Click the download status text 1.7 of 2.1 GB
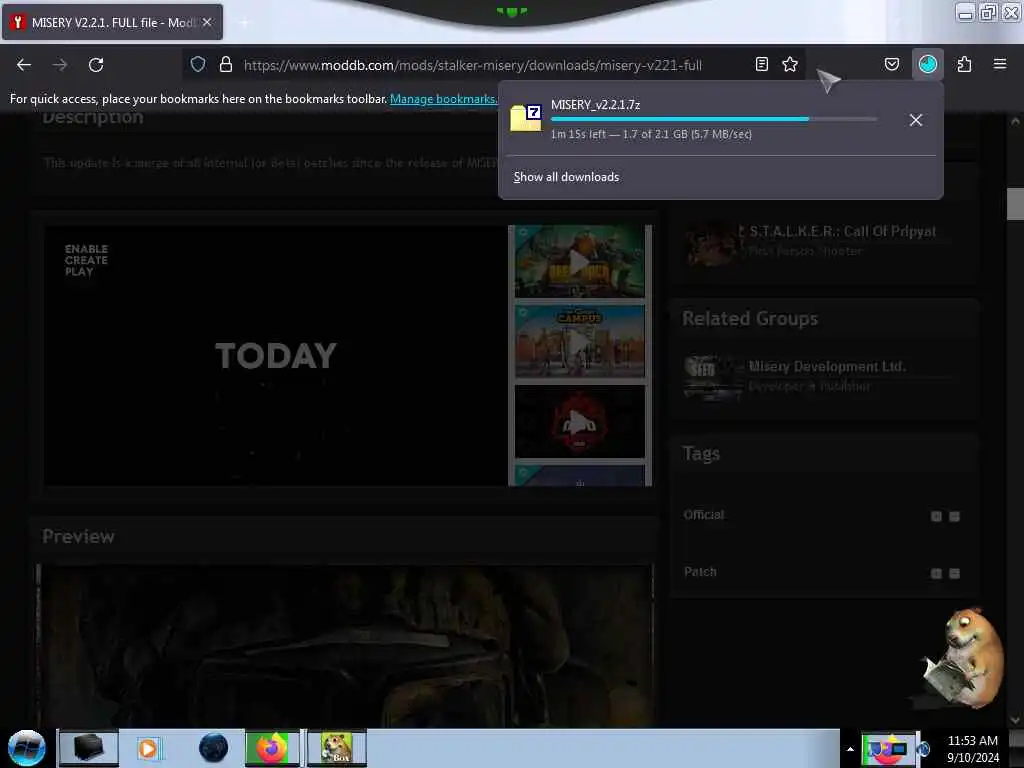This screenshot has width=1024, height=768. (x=651, y=135)
